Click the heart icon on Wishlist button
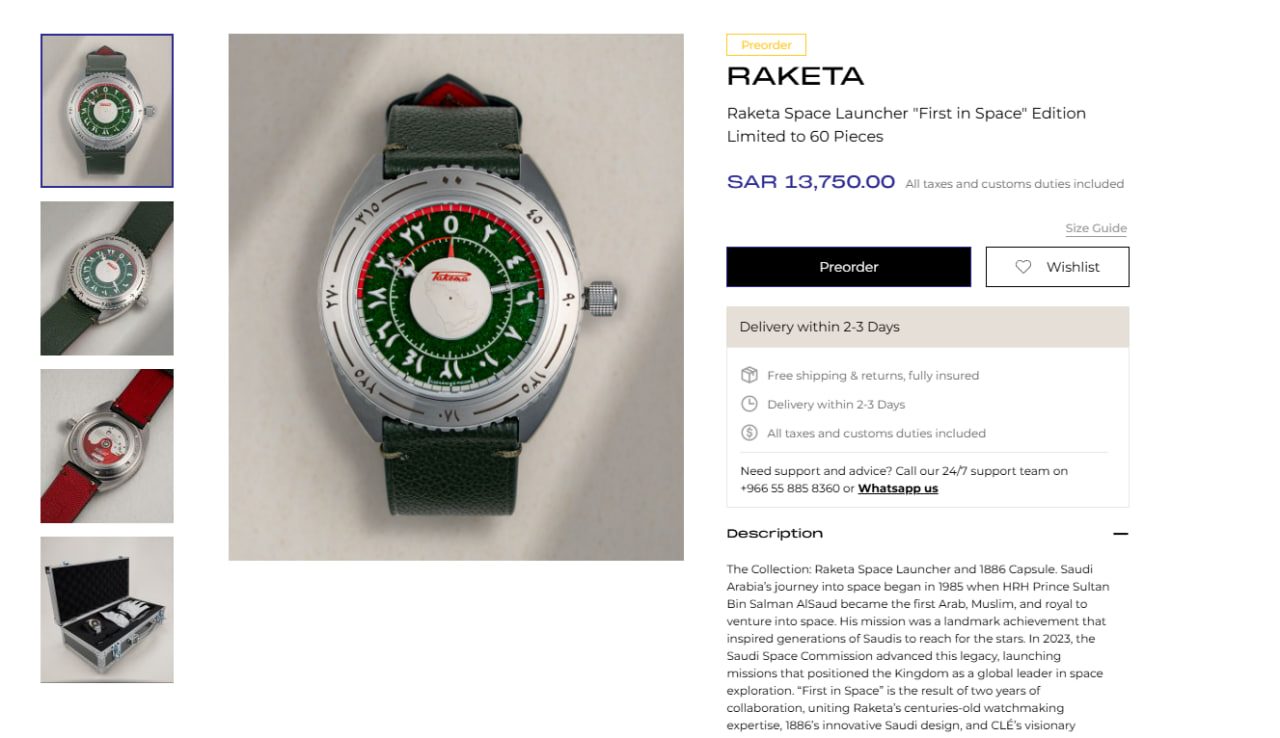1280x738 pixels. (1023, 267)
